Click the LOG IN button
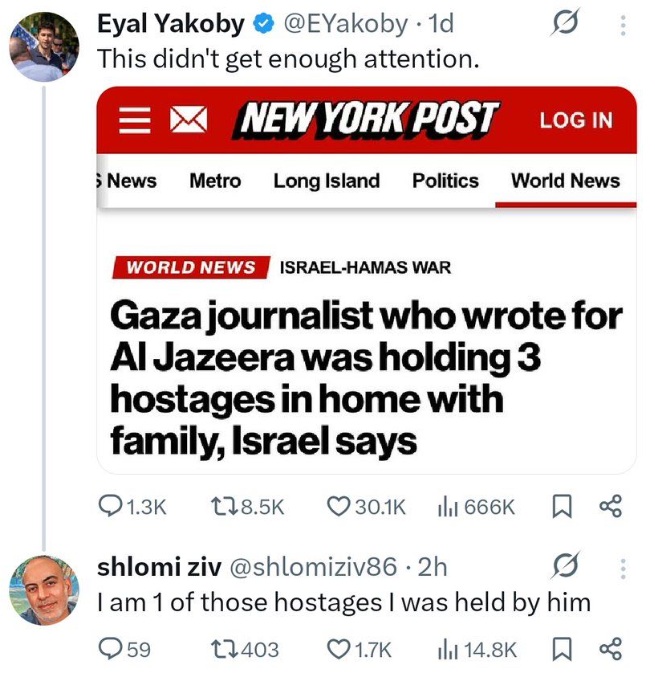The image size is (655, 677). (x=576, y=120)
